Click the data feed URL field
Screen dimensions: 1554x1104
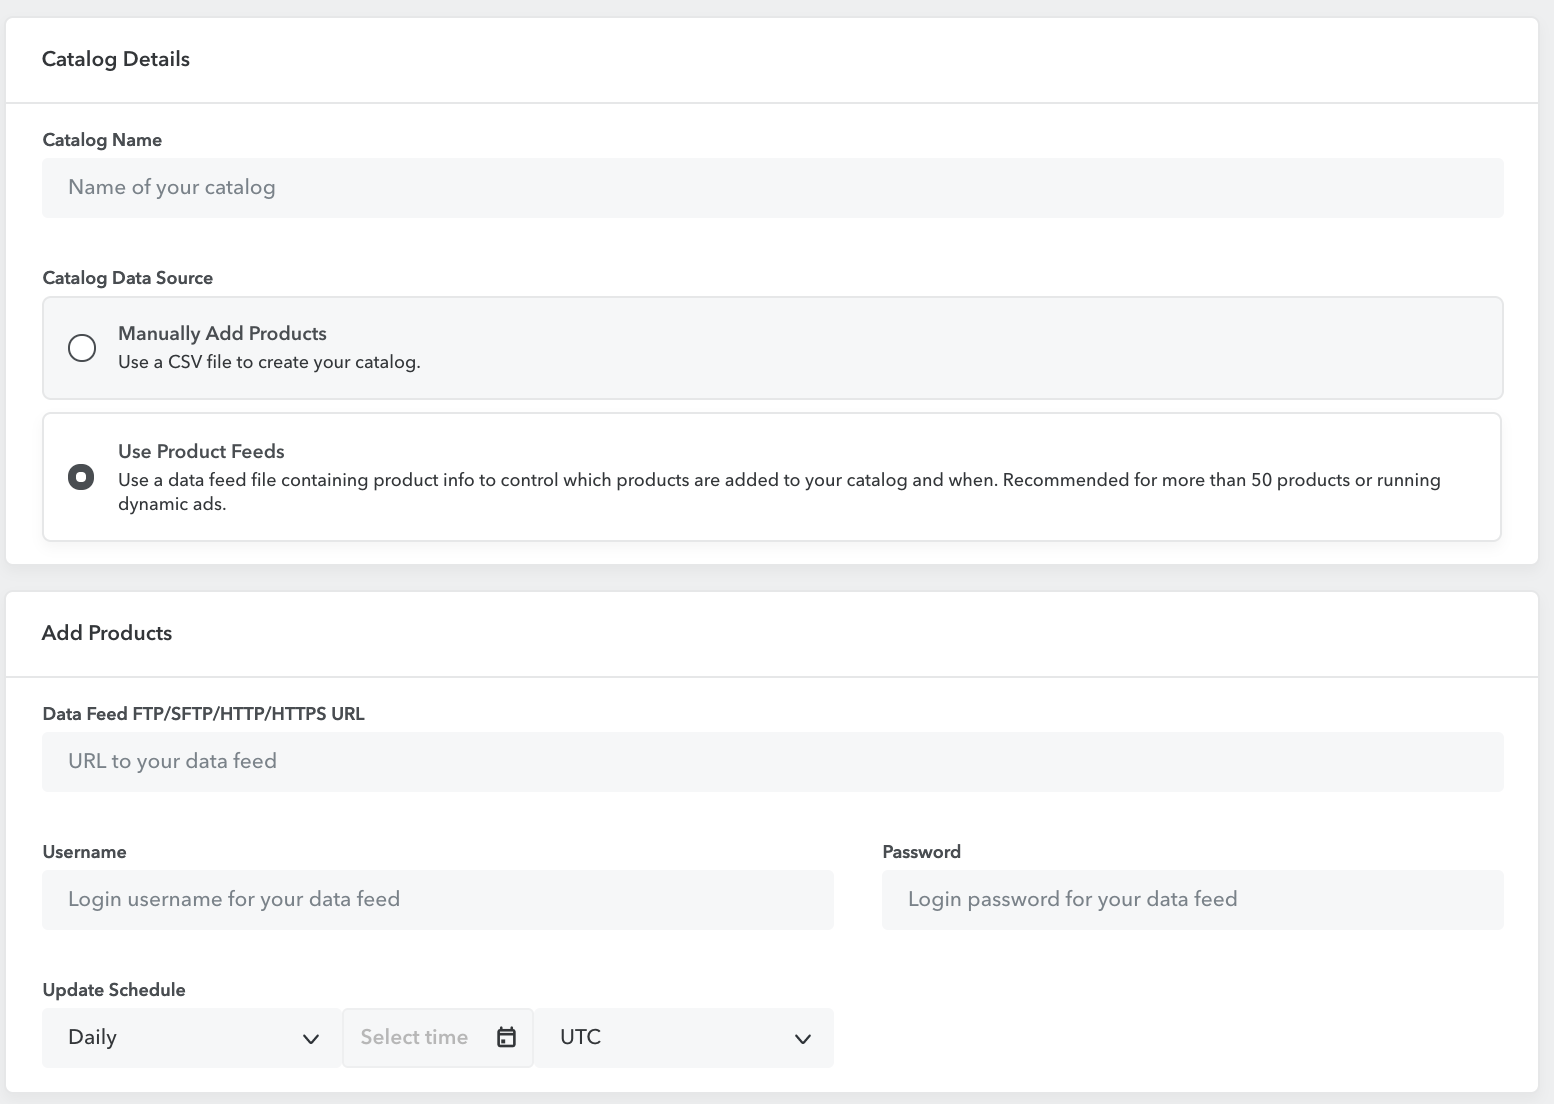click(x=772, y=762)
